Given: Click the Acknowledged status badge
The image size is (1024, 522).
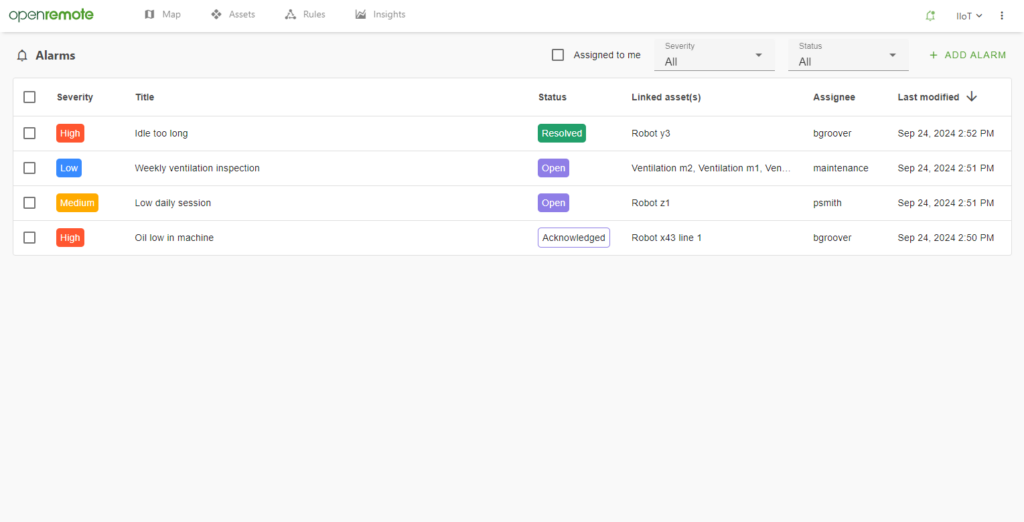Looking at the screenshot, I should pos(573,238).
